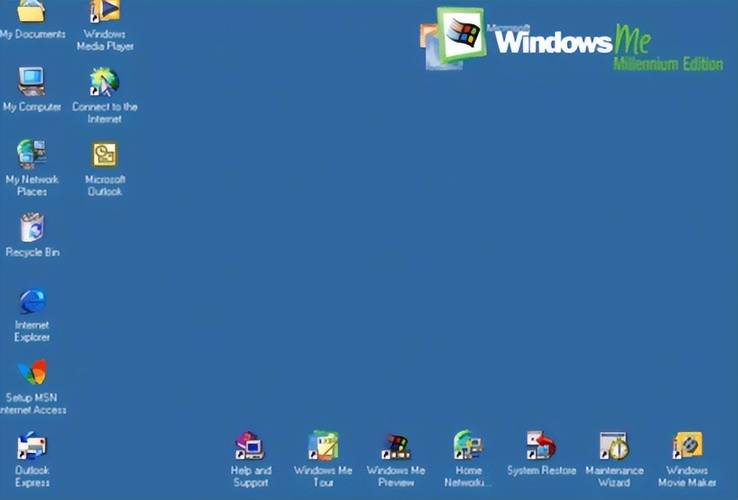Image resolution: width=738 pixels, height=500 pixels.
Task: Open the Windows Me Preview shortcut
Action: tap(396, 446)
